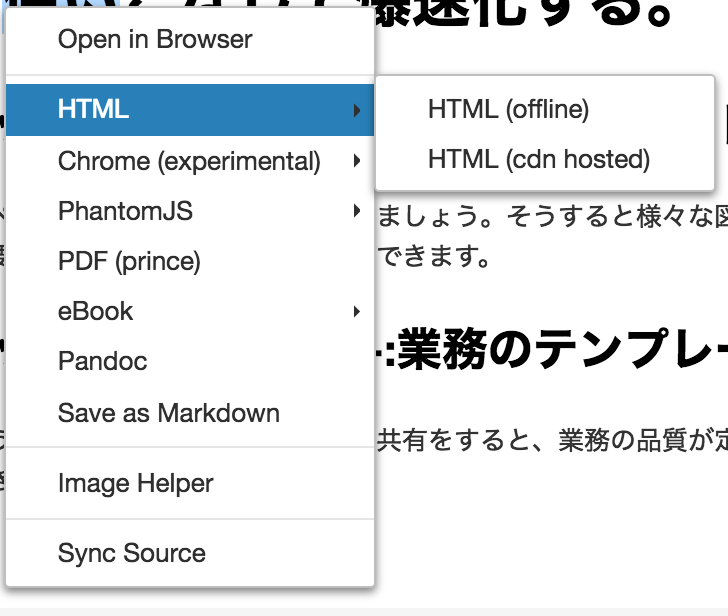Choose HTML (offline) in submenu

[x=545, y=110]
